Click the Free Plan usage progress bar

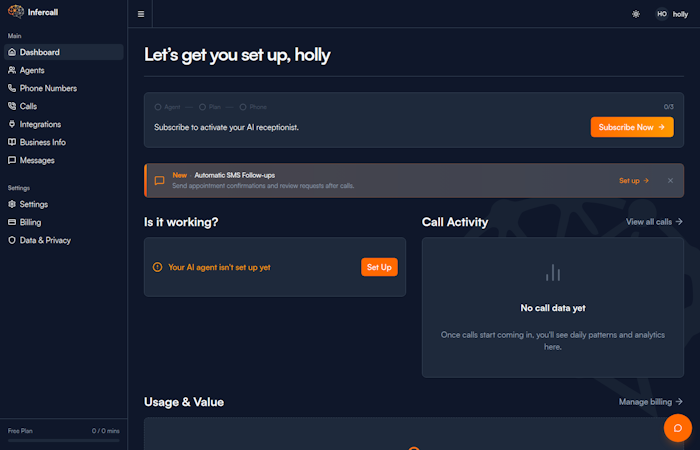[63, 412]
